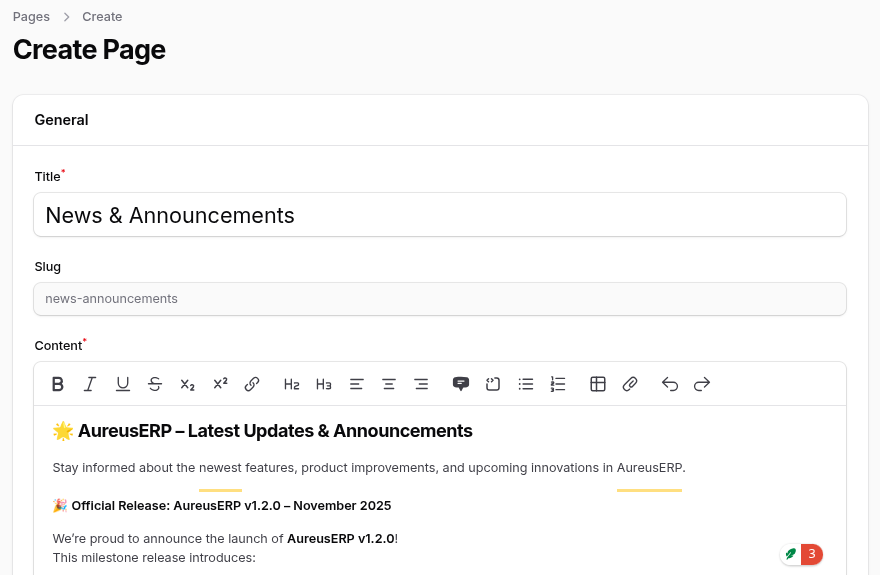The image size is (880, 575).
Task: Create a bulleted list
Action: pyautogui.click(x=526, y=384)
